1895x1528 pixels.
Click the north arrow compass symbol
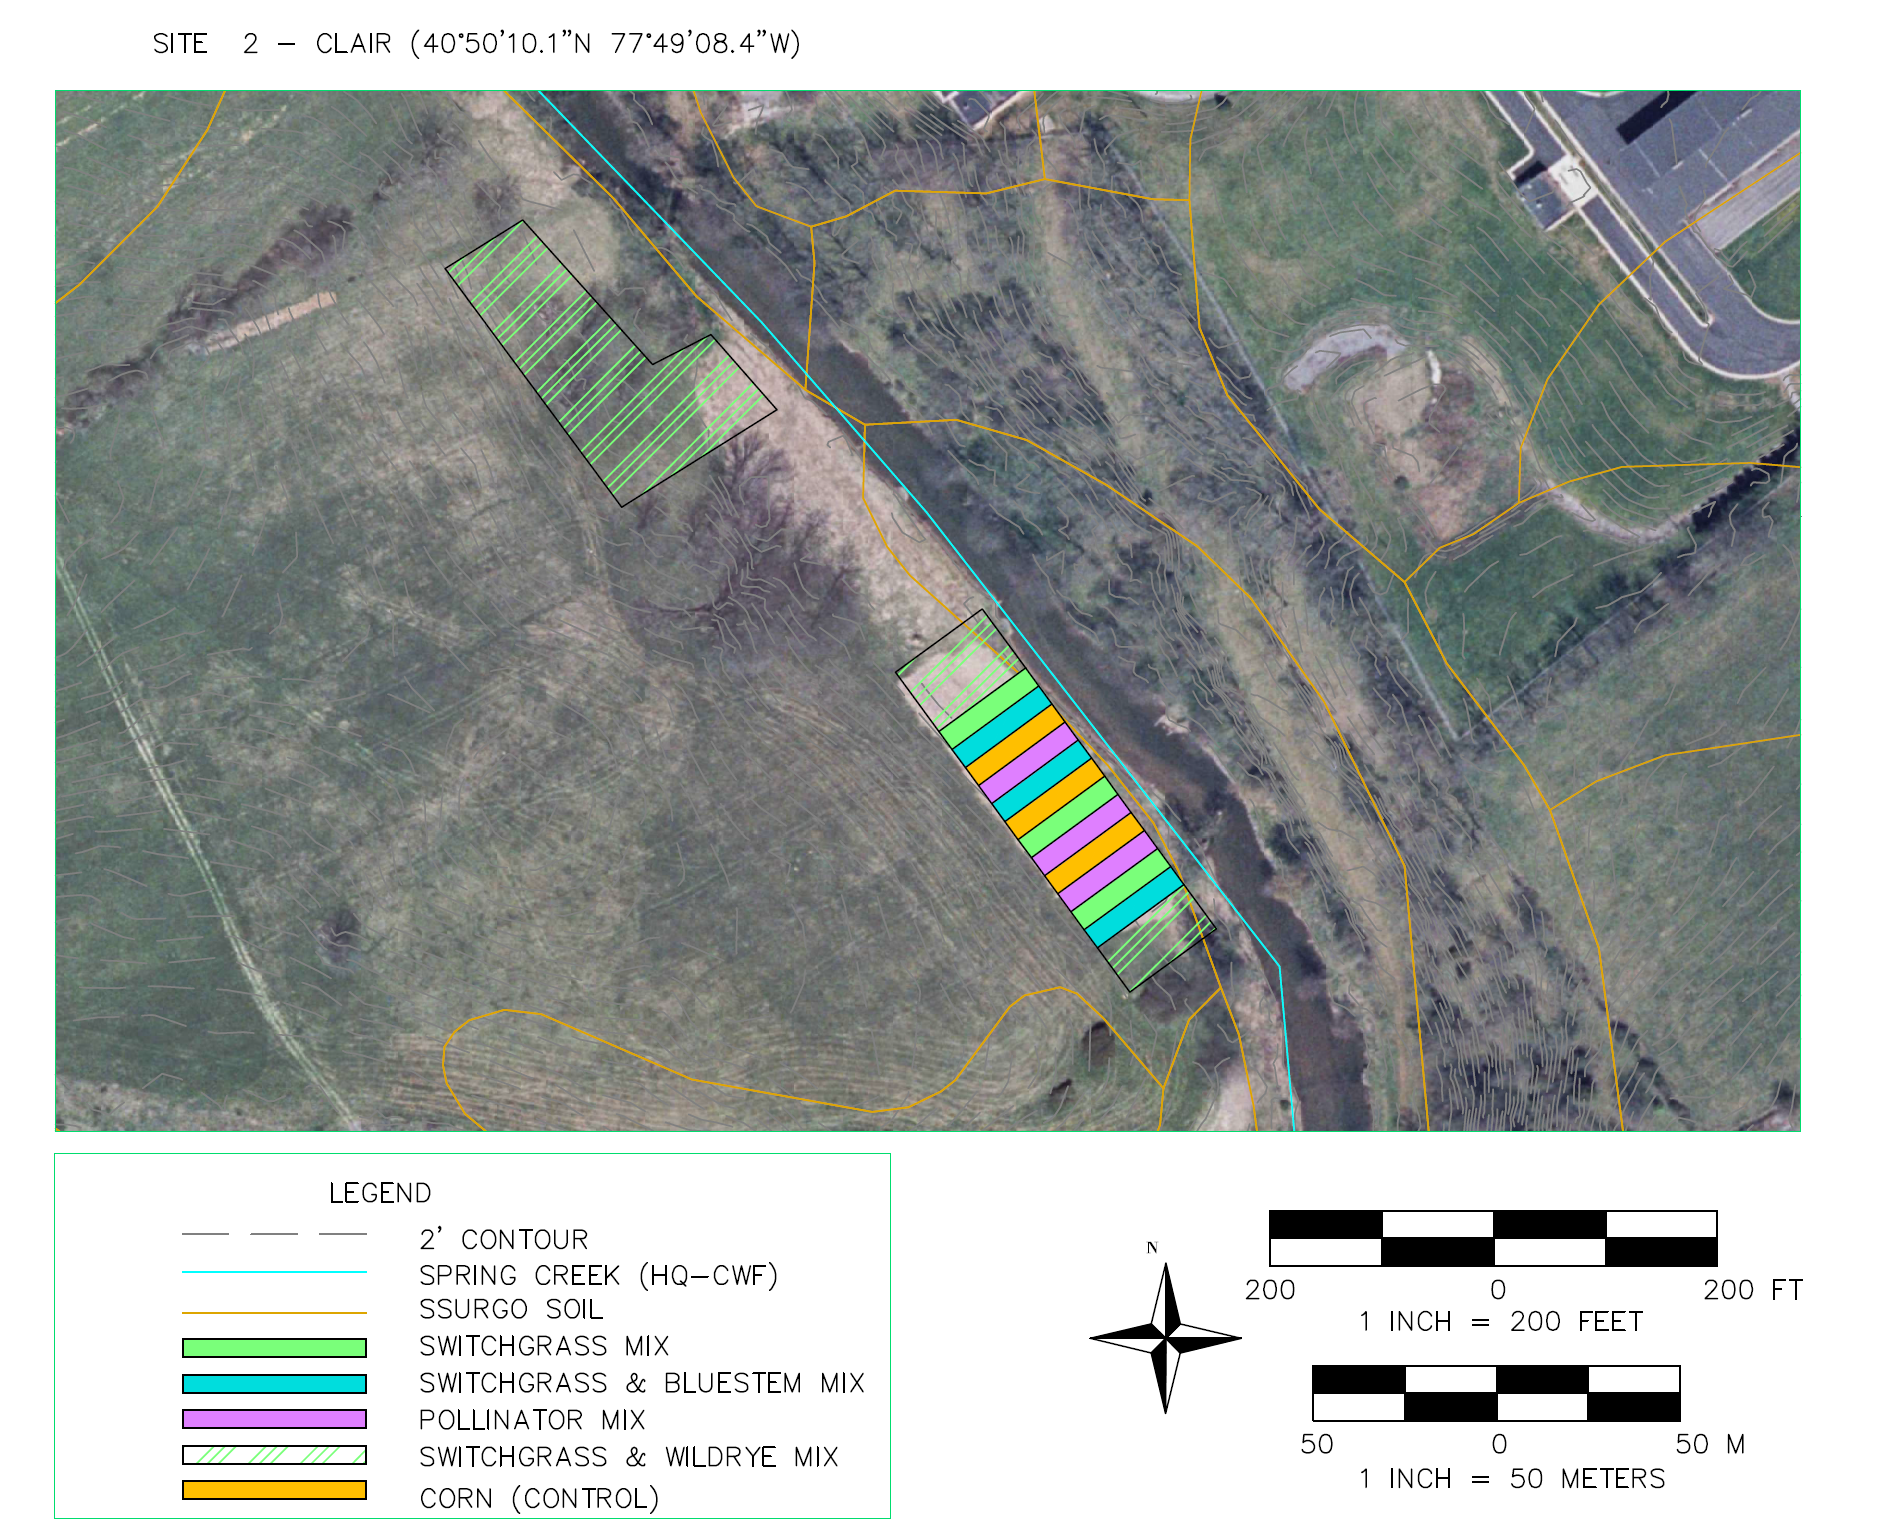(x=1166, y=1337)
